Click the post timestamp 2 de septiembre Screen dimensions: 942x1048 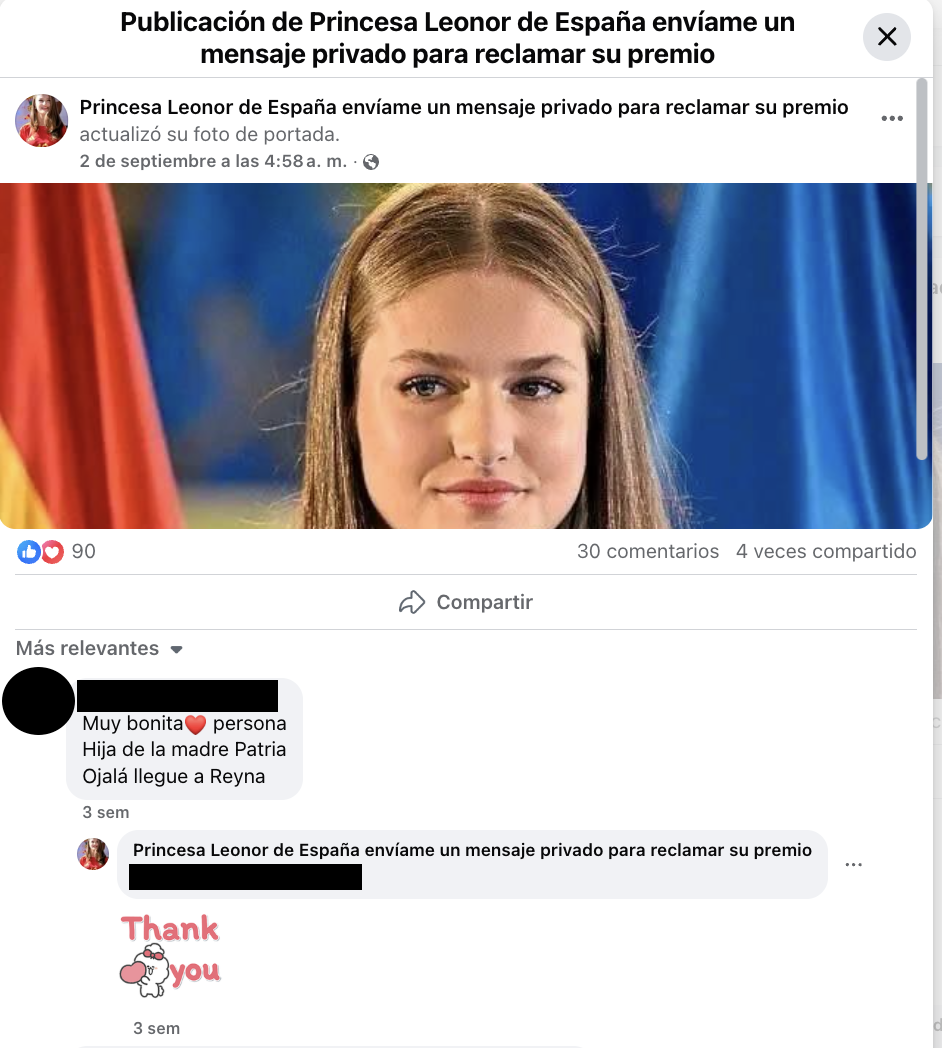tap(213, 161)
